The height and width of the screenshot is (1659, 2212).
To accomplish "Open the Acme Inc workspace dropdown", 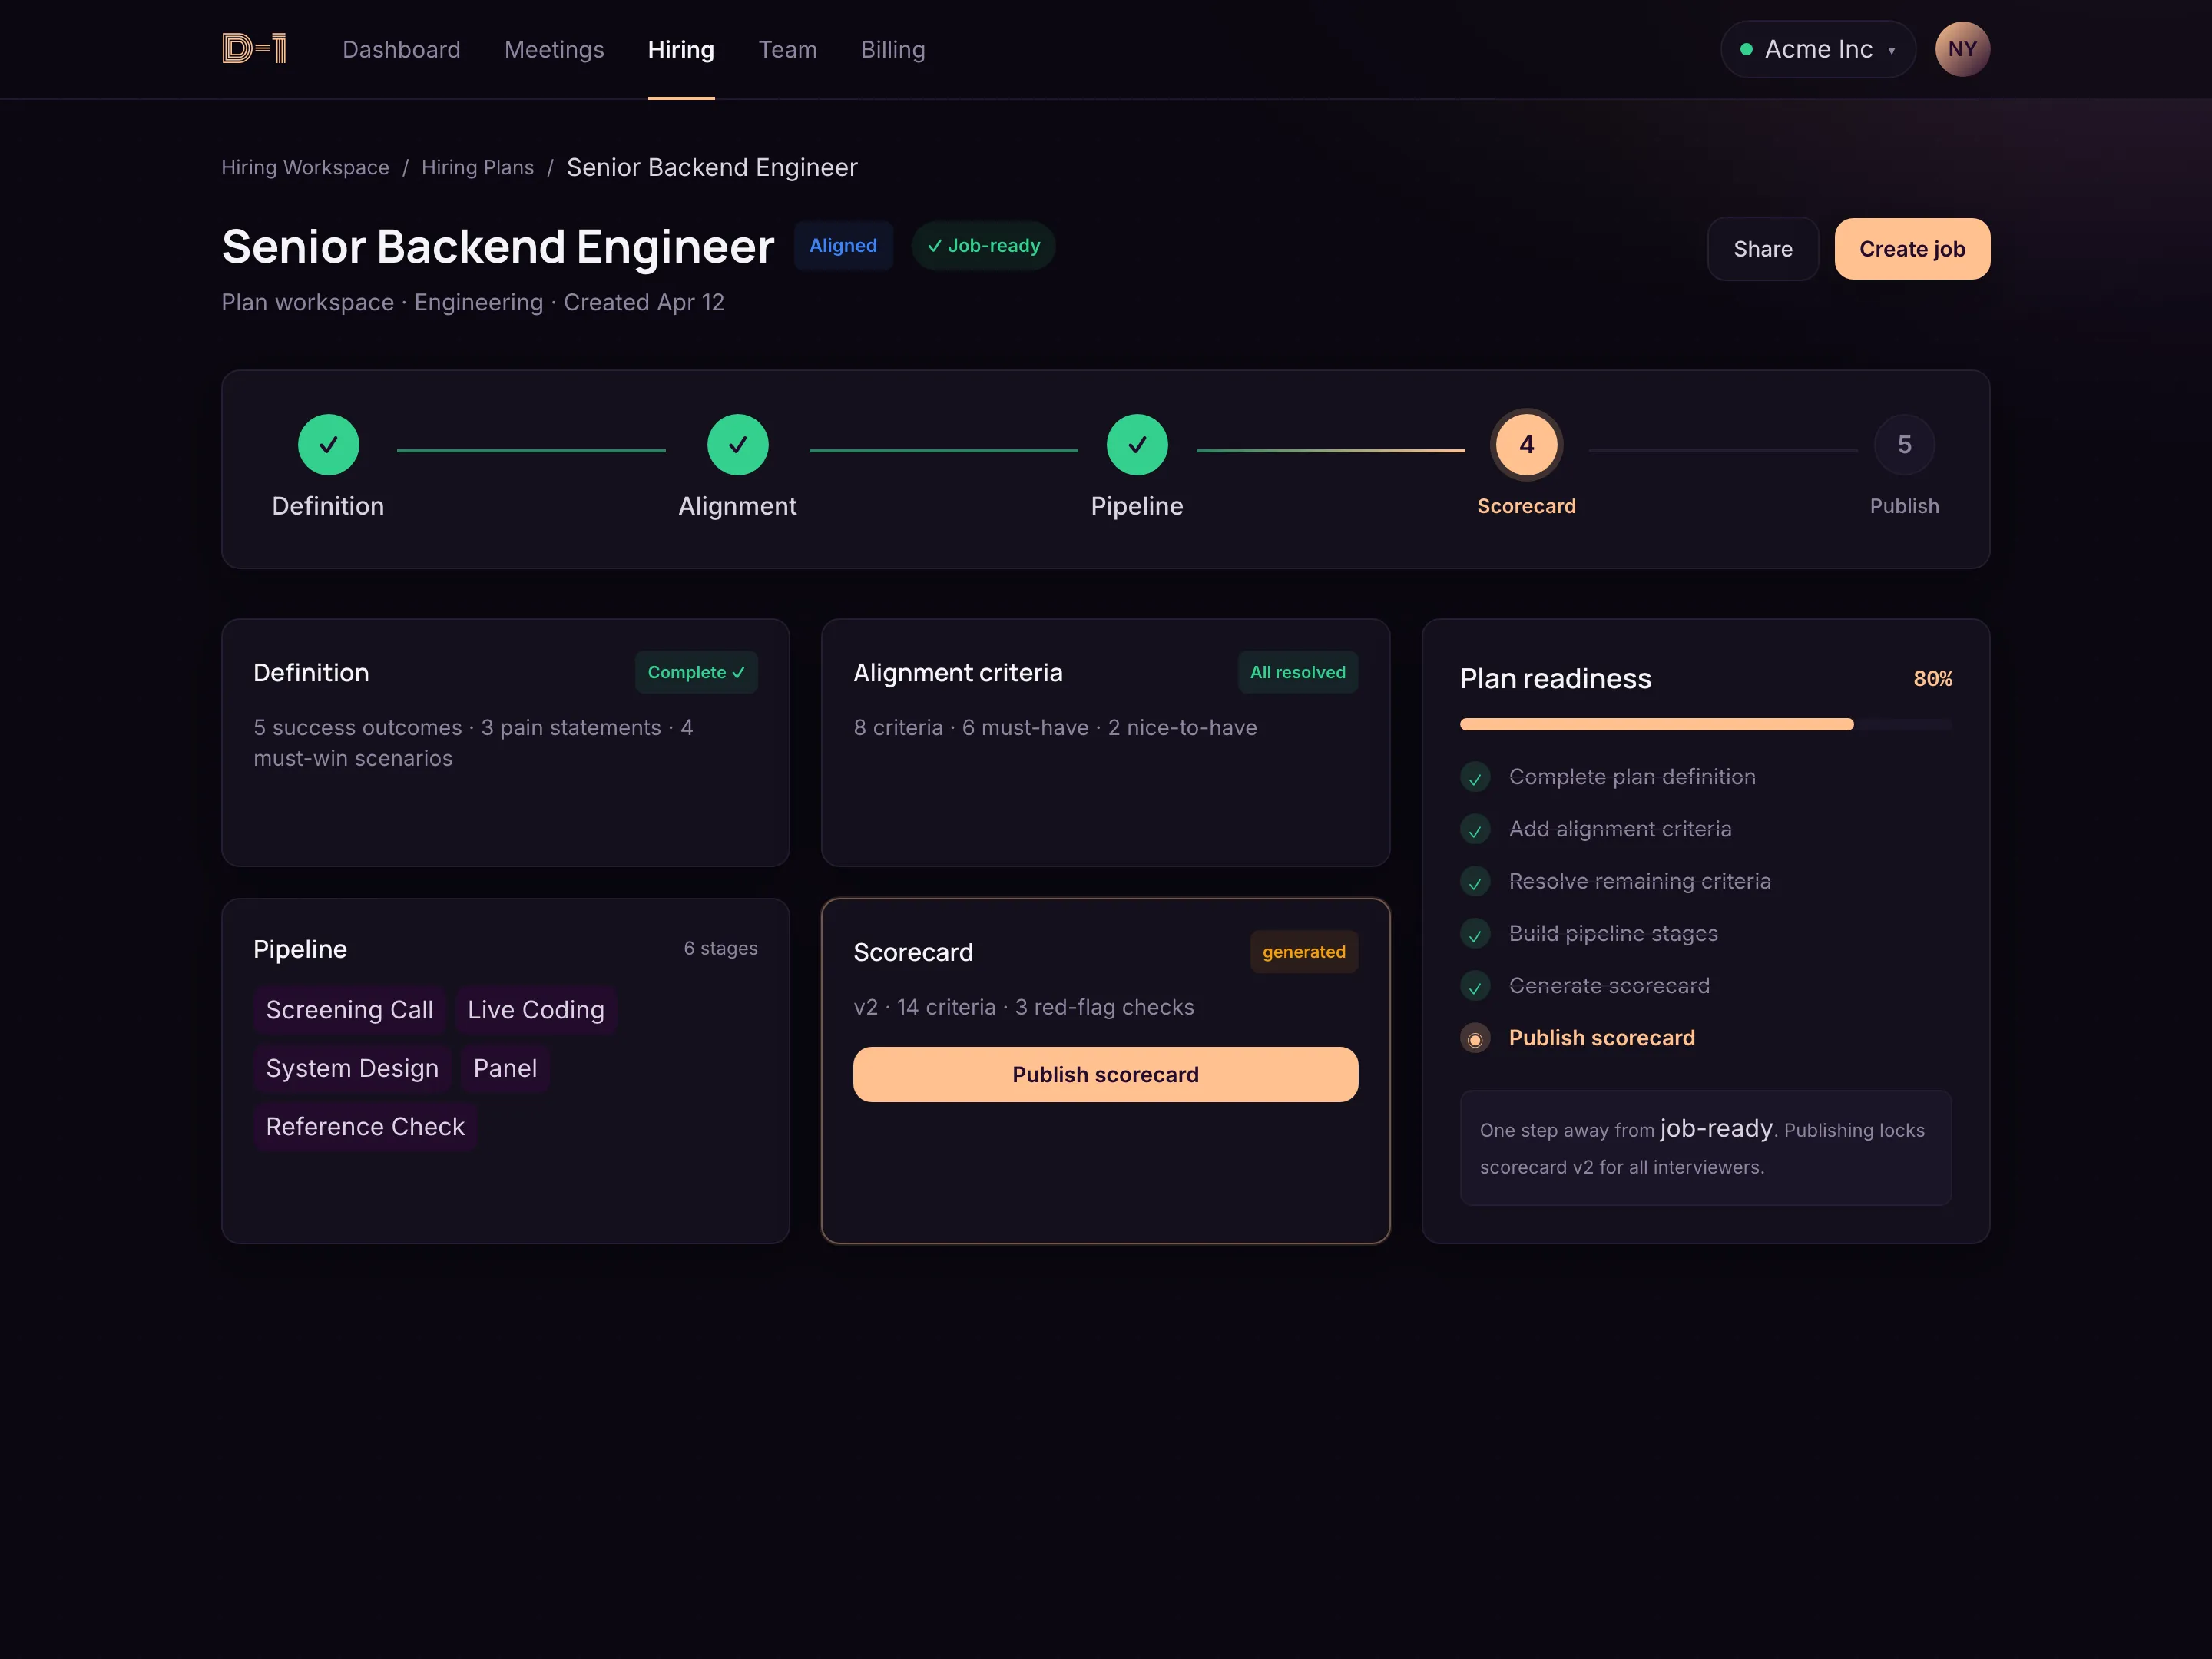I will tap(1817, 49).
